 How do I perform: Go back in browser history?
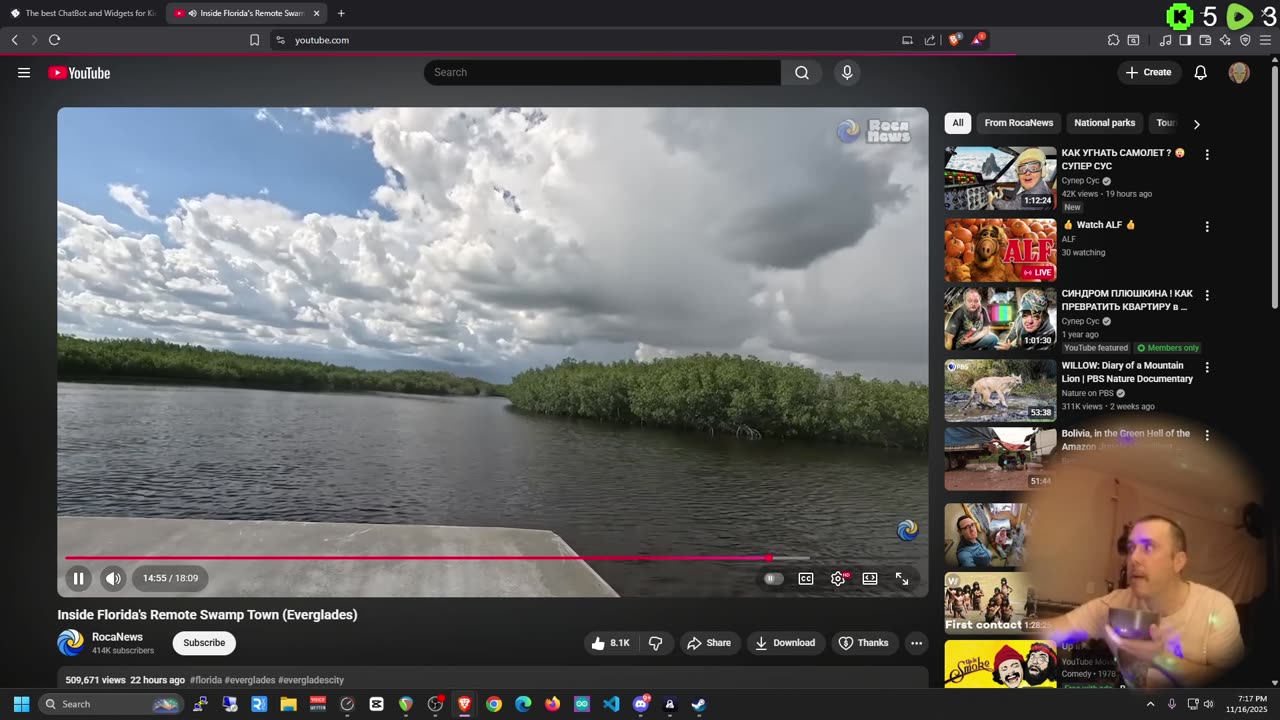click(x=14, y=40)
